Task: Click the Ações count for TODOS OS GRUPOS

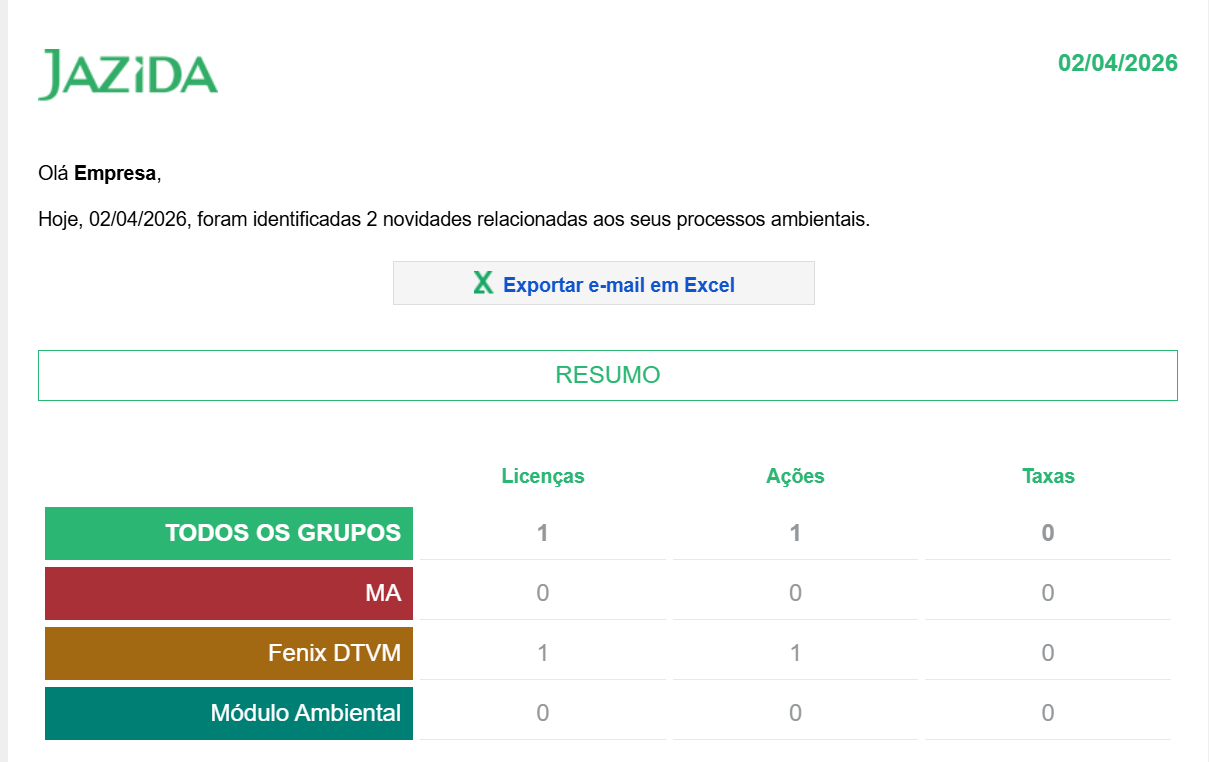Action: (x=795, y=533)
